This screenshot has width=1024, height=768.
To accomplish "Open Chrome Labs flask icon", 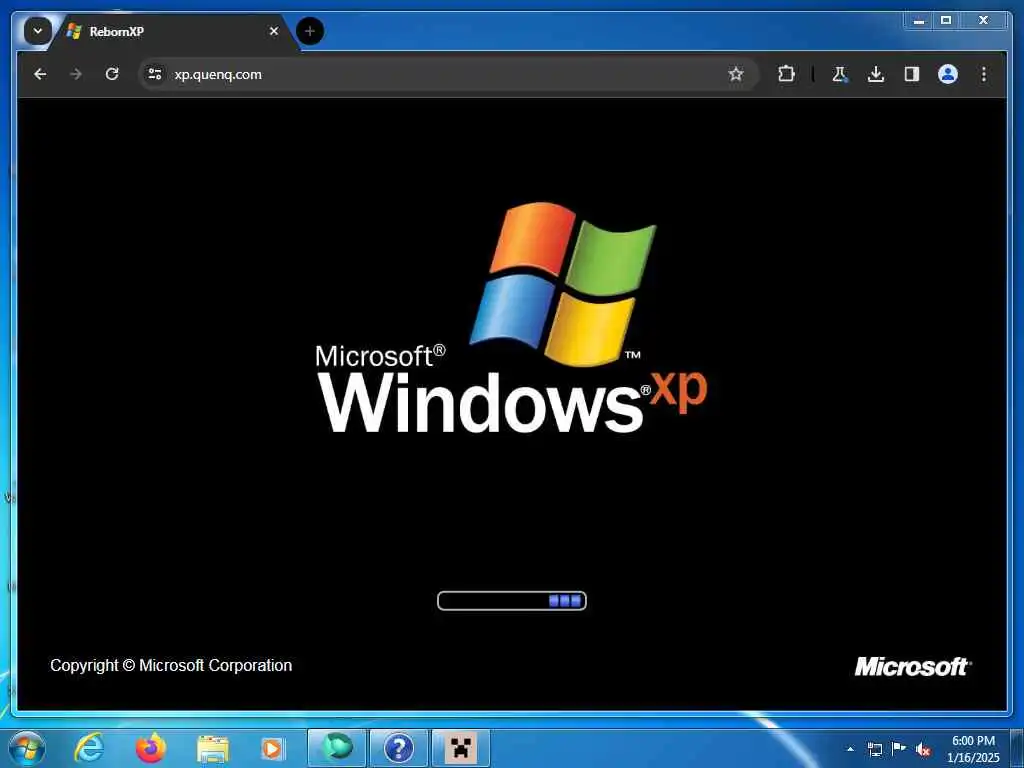I will click(x=840, y=74).
